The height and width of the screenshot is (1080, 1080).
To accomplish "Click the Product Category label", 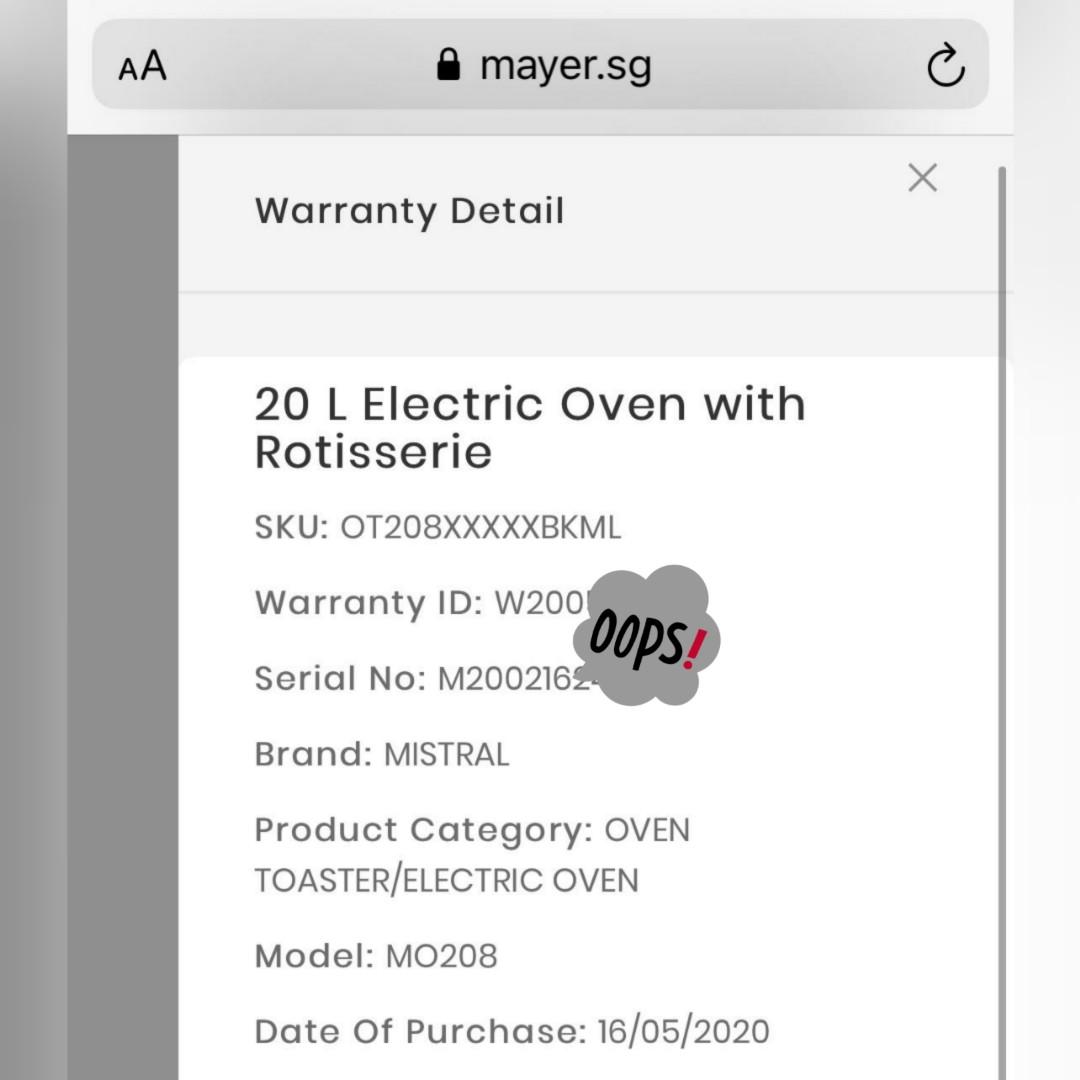I will (425, 830).
